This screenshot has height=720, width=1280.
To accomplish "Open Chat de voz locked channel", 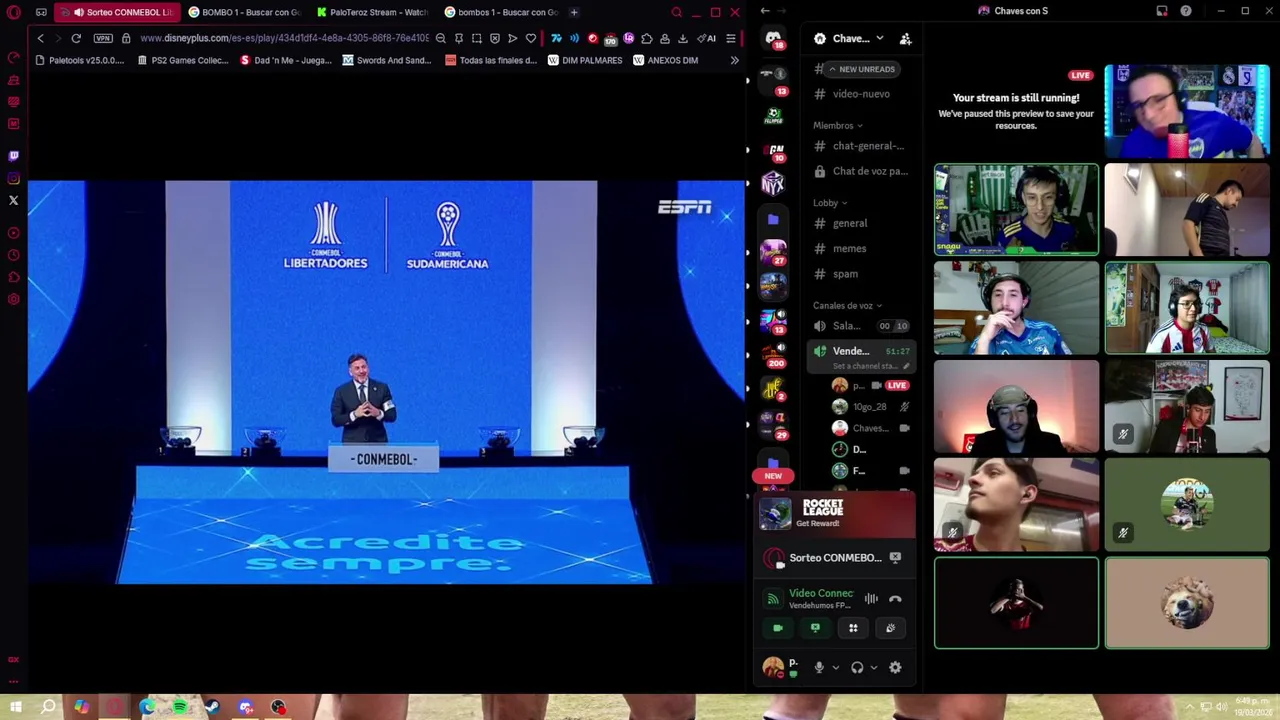I will (861, 171).
